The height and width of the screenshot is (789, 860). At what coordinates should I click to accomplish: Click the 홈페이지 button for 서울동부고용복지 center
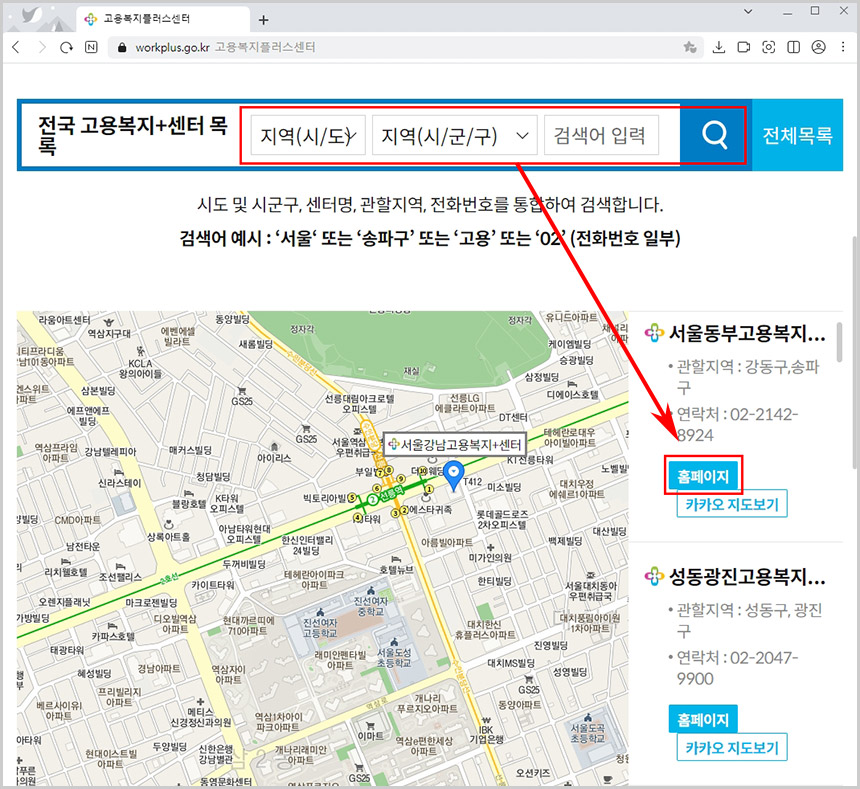705,475
